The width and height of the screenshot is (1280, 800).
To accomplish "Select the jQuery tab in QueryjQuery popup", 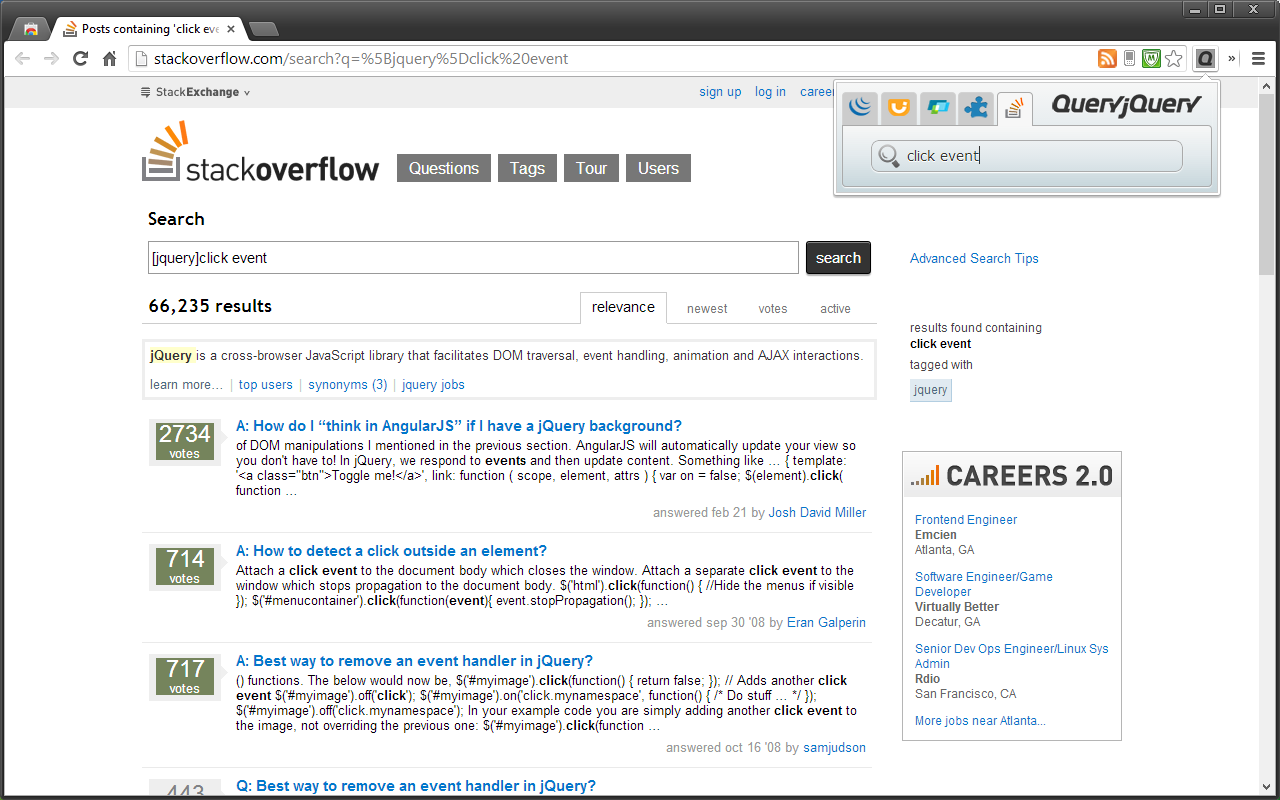I will [x=860, y=107].
